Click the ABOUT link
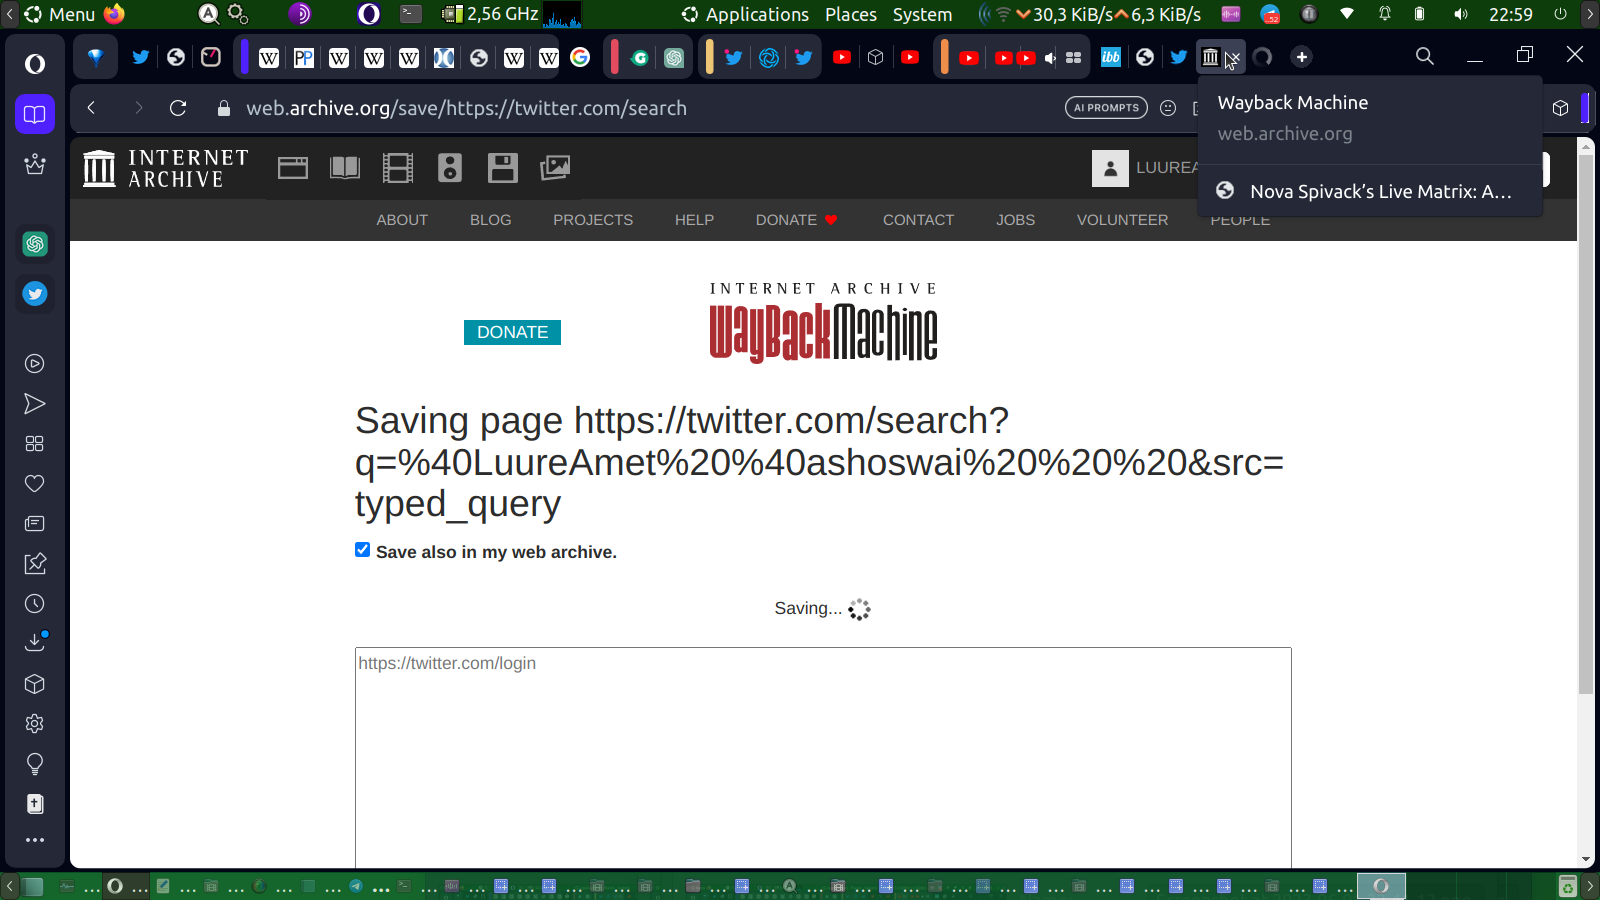Screen dimensions: 1600x900 pyautogui.click(x=402, y=220)
